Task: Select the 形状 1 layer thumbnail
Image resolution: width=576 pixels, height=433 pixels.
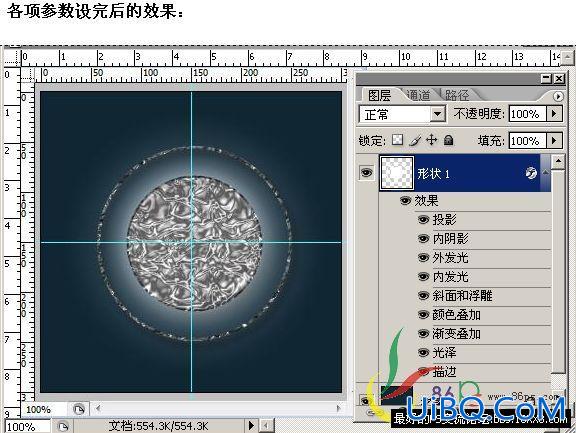Action: (397, 173)
